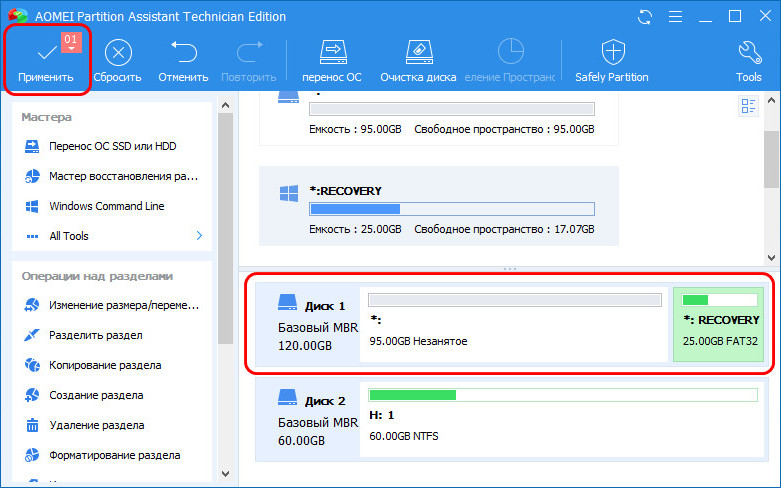
Task: Click the format partition sidebar icon
Action: tap(32, 455)
